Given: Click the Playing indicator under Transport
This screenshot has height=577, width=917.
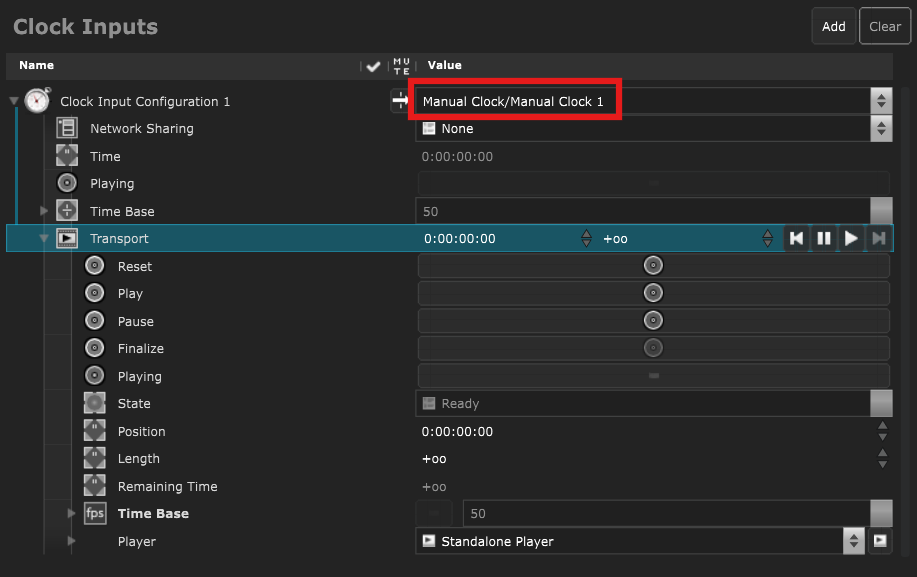Looking at the screenshot, I should click(653, 375).
